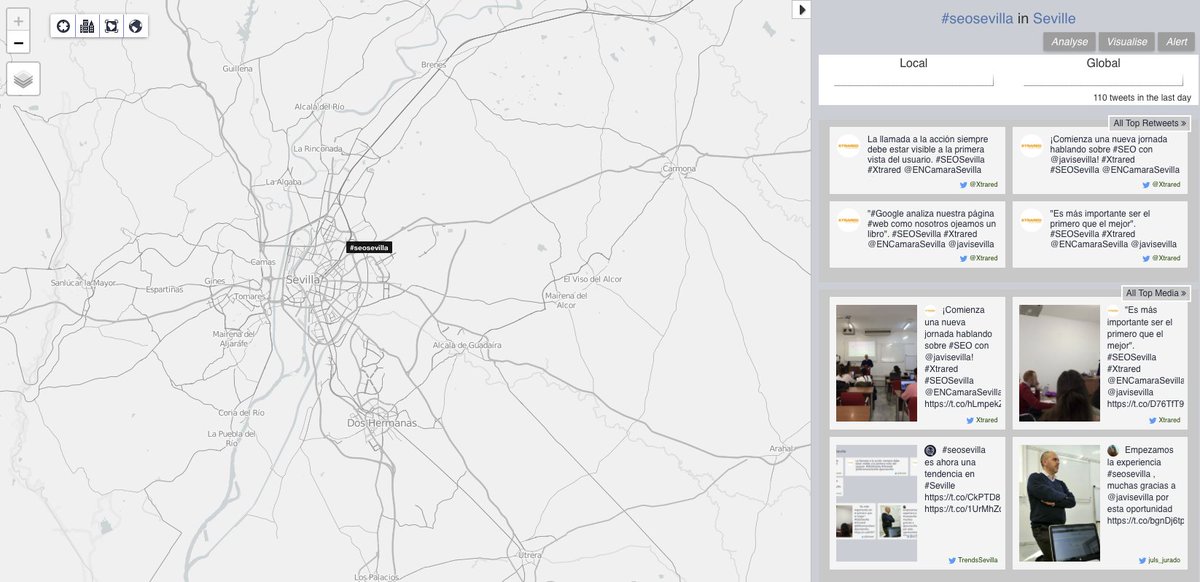Open @Xtrared handle under 'Es más importante' retweet
Image resolution: width=1200 pixels, height=582 pixels.
pyautogui.click(x=1165, y=258)
